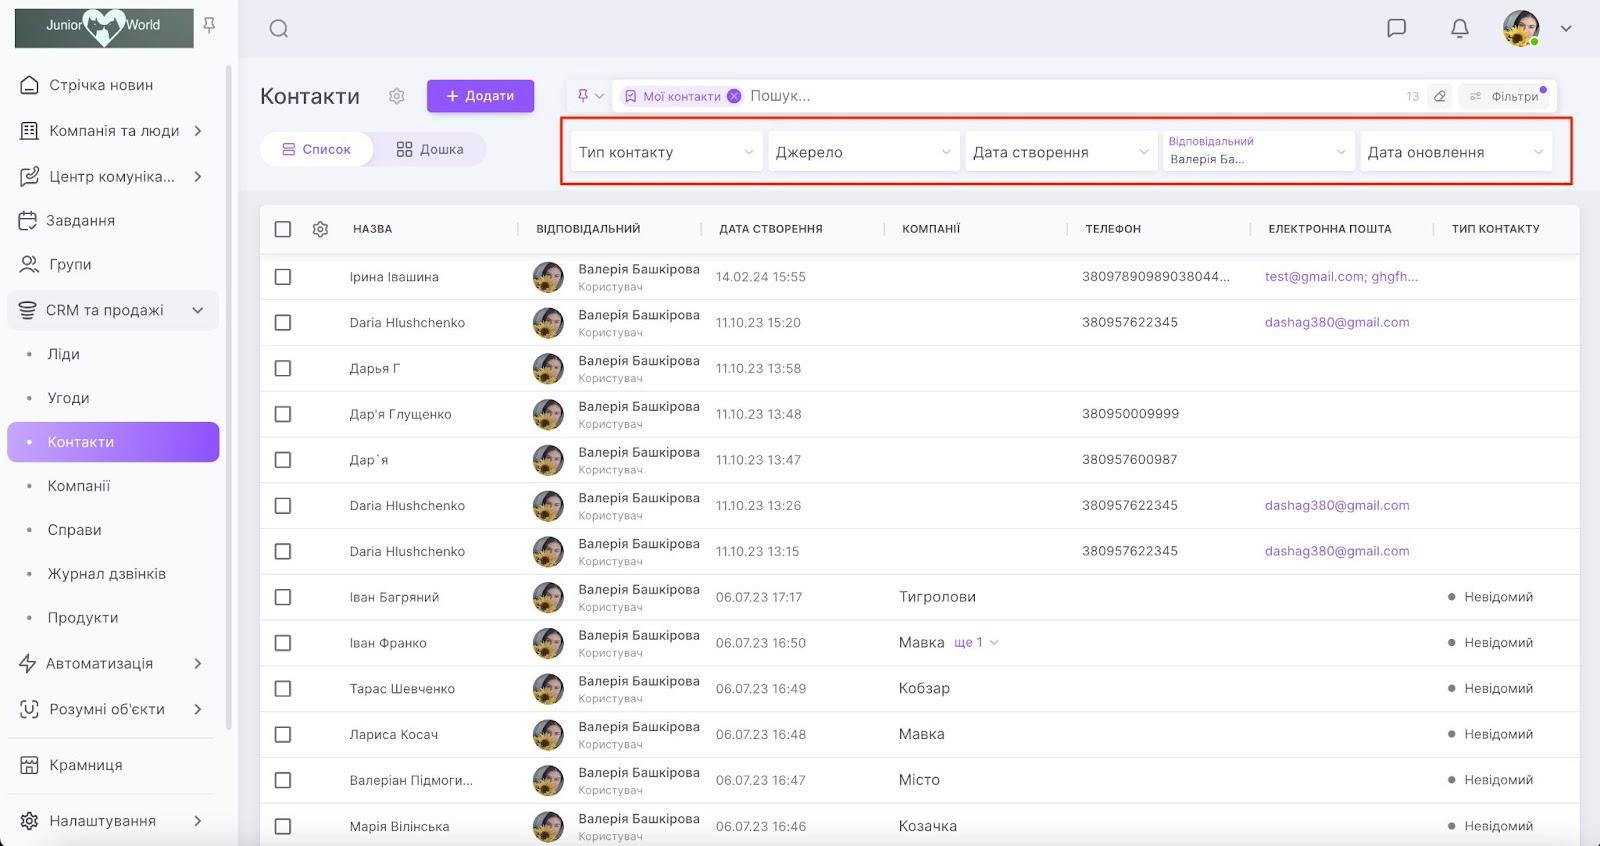1600x846 pixels.
Task: Click the search magnifier icon in top bar
Action: pos(279,29)
